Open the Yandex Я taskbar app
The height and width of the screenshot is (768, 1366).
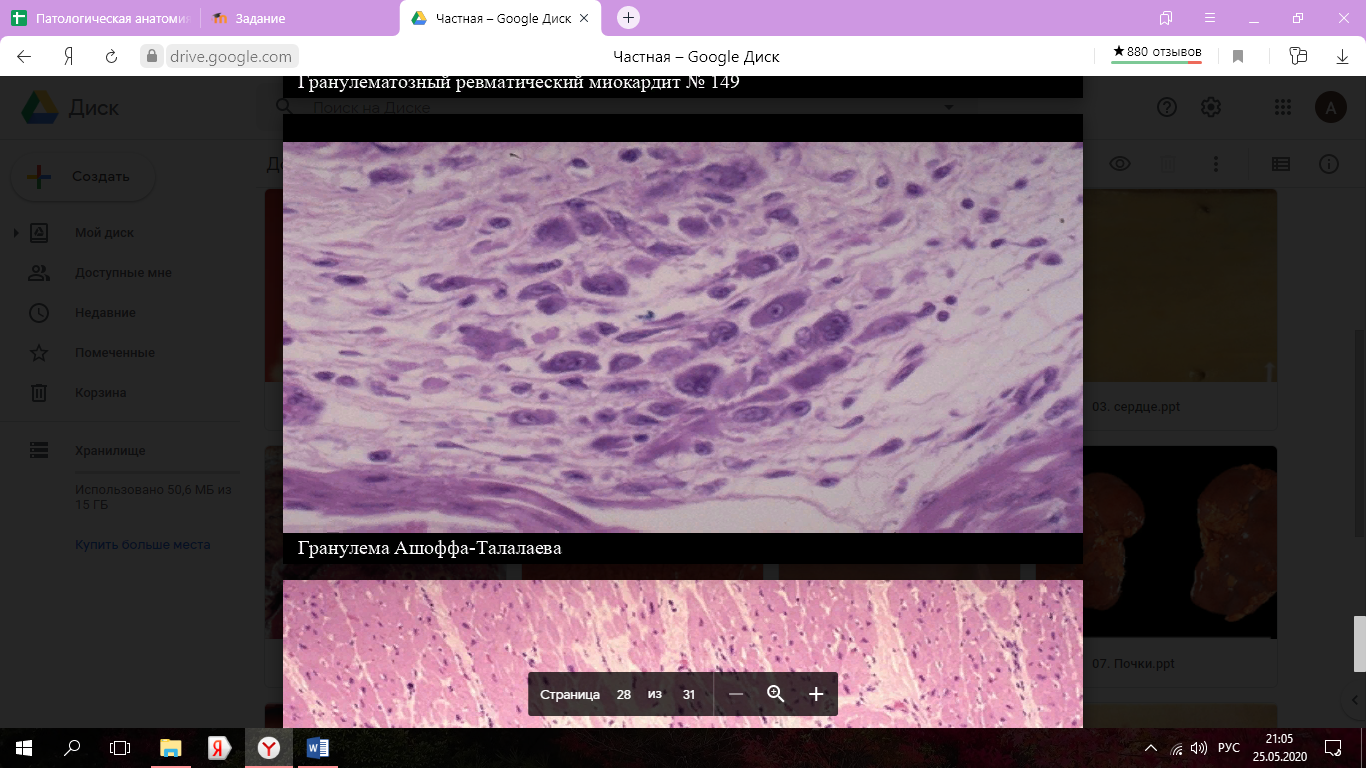click(219, 747)
